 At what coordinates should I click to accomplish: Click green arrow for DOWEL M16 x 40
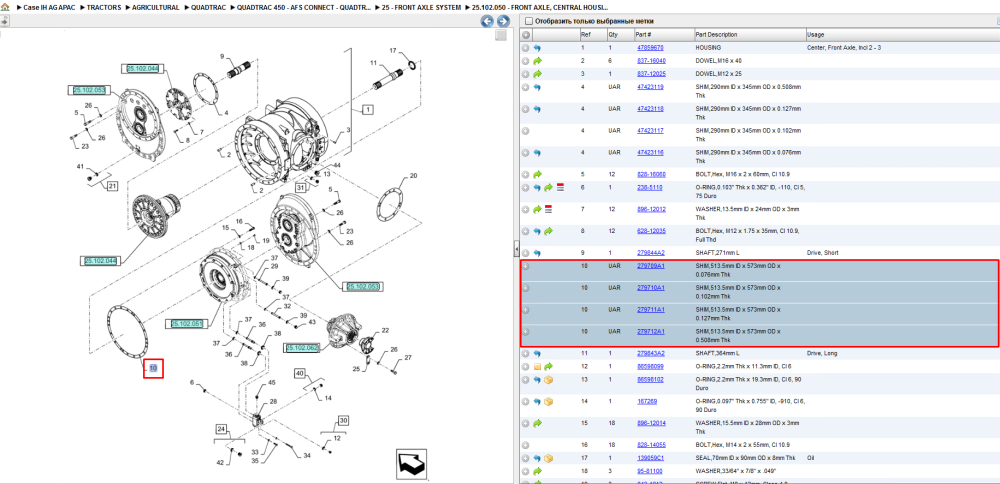coord(537,61)
